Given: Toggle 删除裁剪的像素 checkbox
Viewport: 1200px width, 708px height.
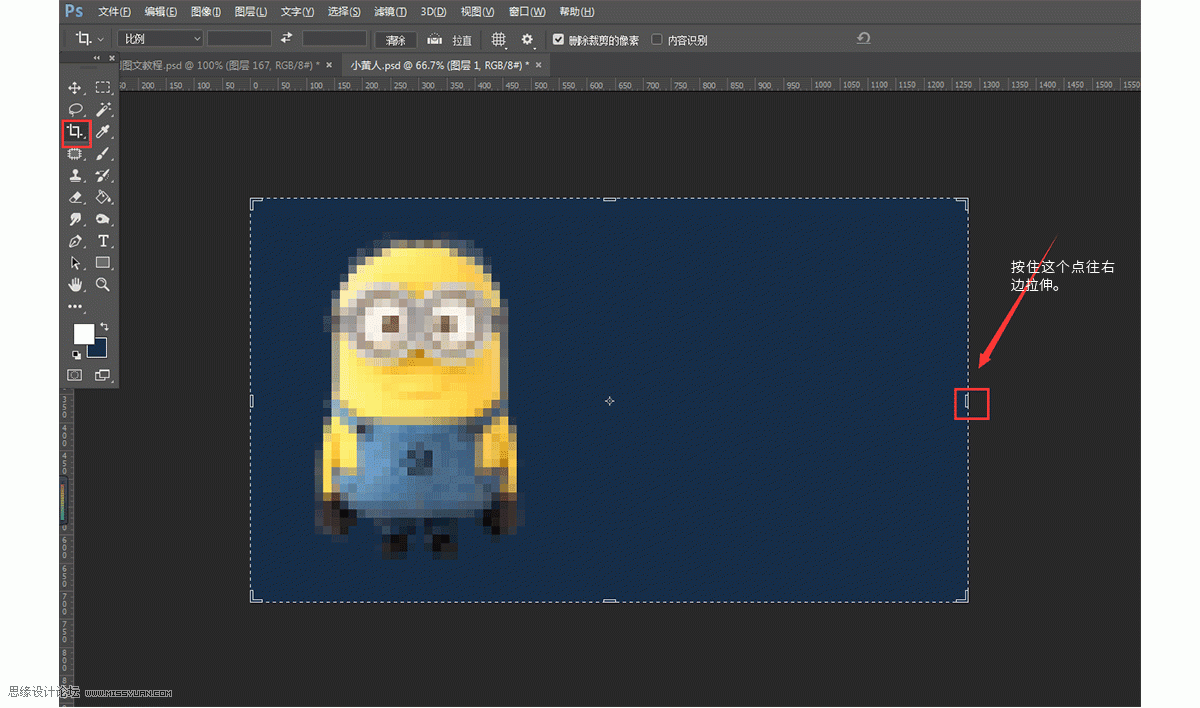Looking at the screenshot, I should coord(559,40).
